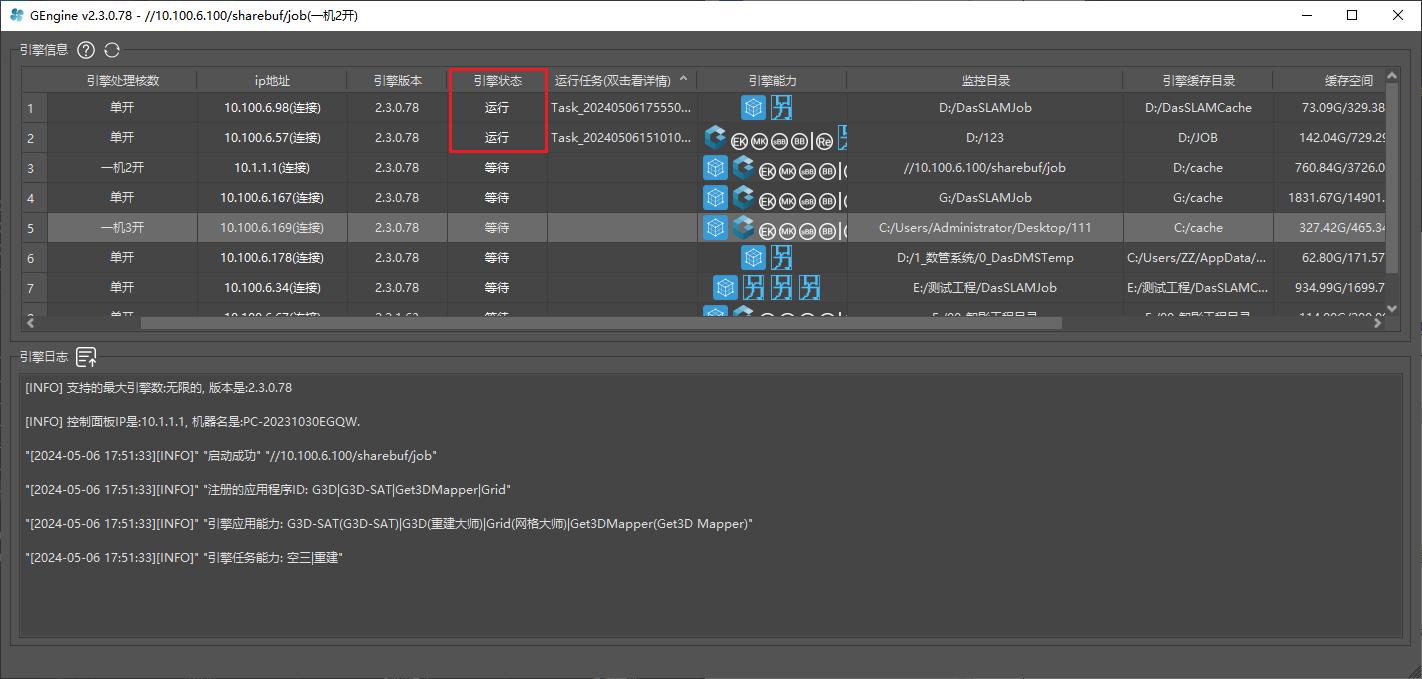This screenshot has height=679, width=1422.
Task: Click the EK icon in the 10.100.6.169 row
Action: (x=767, y=231)
